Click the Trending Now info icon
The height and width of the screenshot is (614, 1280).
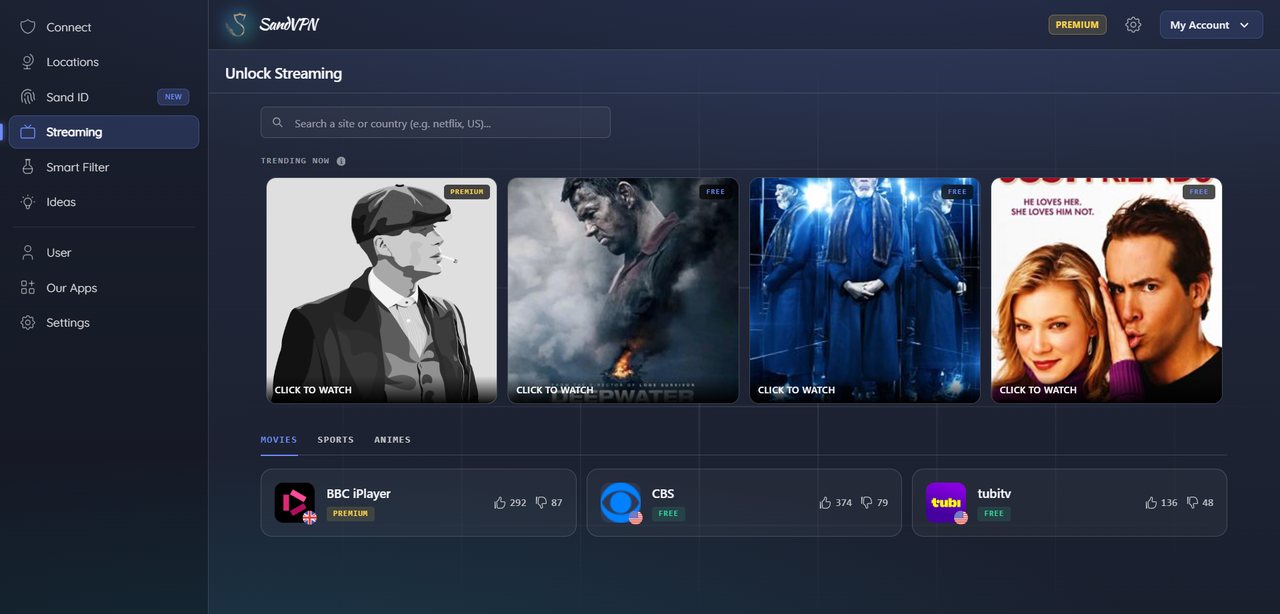point(341,161)
